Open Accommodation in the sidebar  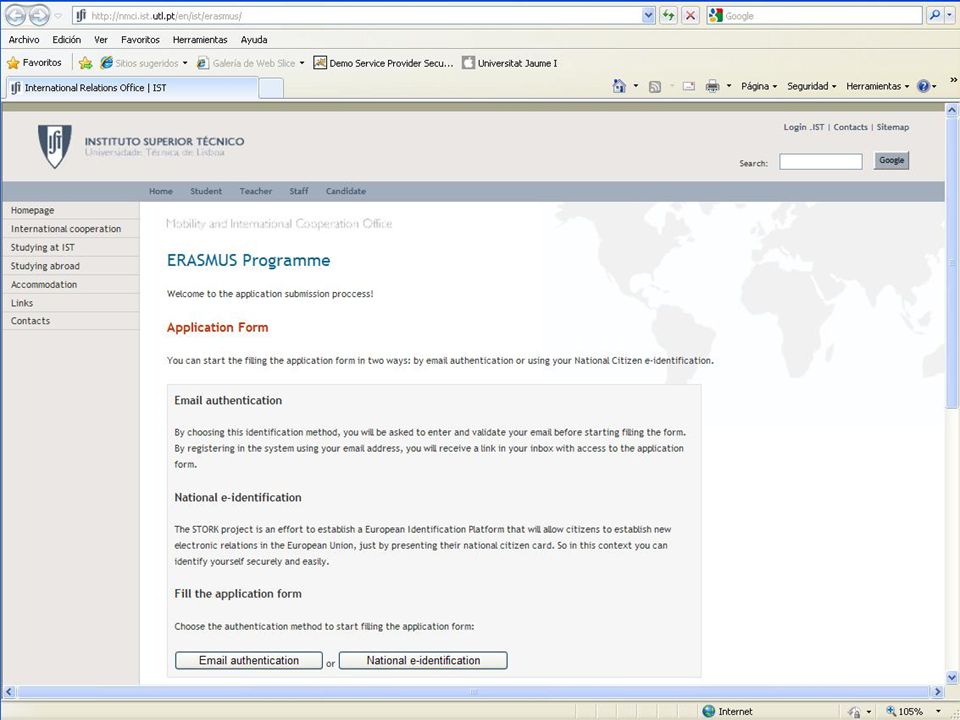[70, 284]
